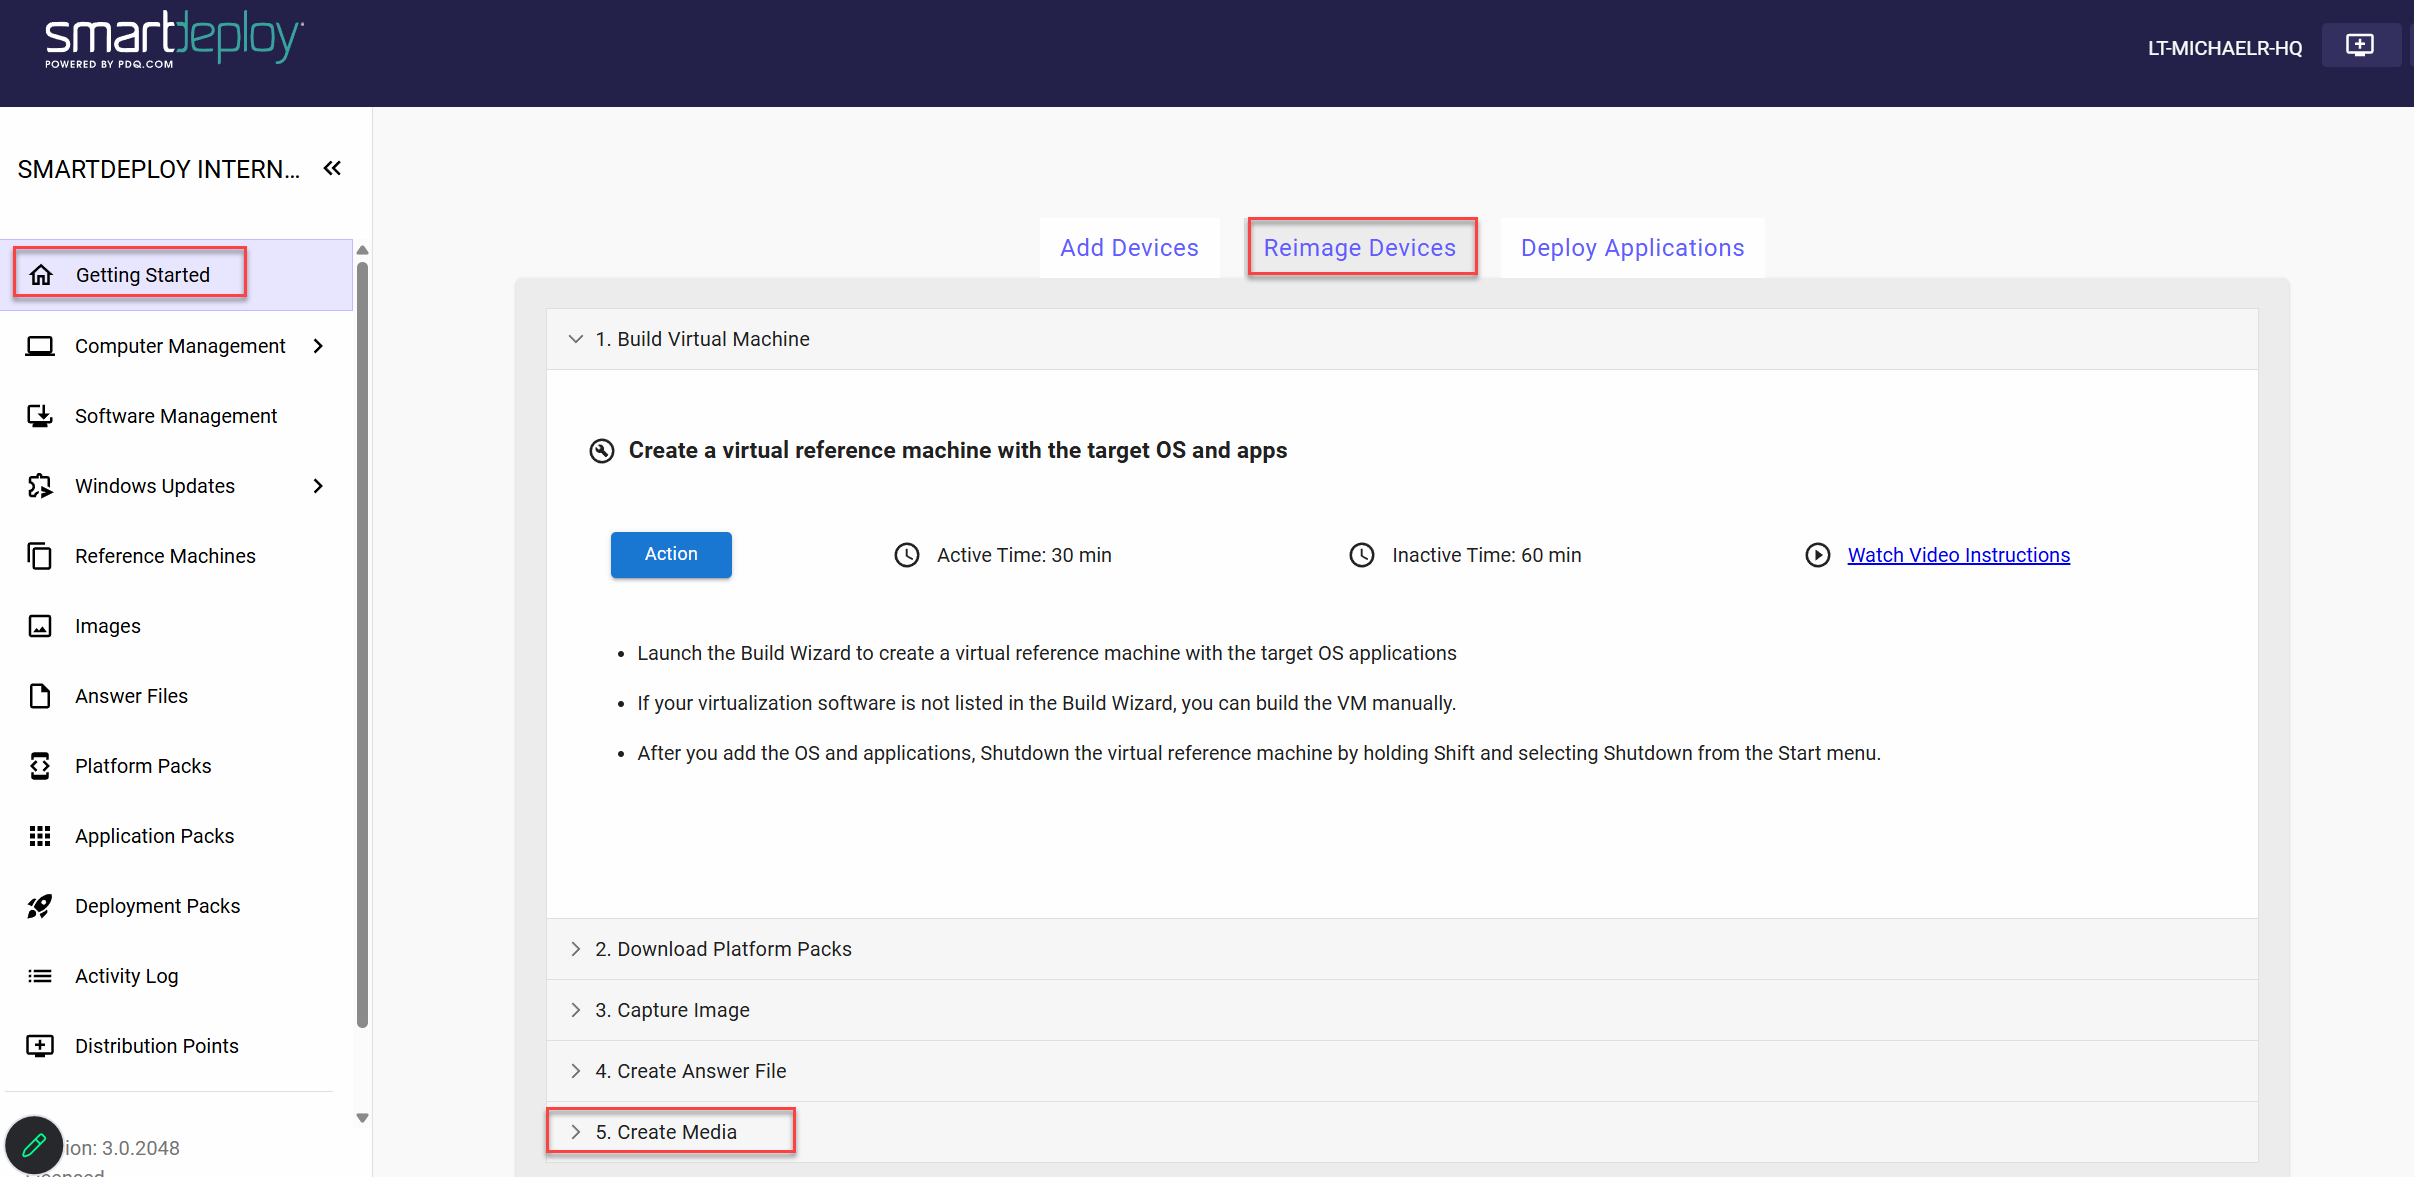Click the Reference Machines sidebar icon
This screenshot has height=1177, width=2414.
point(40,556)
